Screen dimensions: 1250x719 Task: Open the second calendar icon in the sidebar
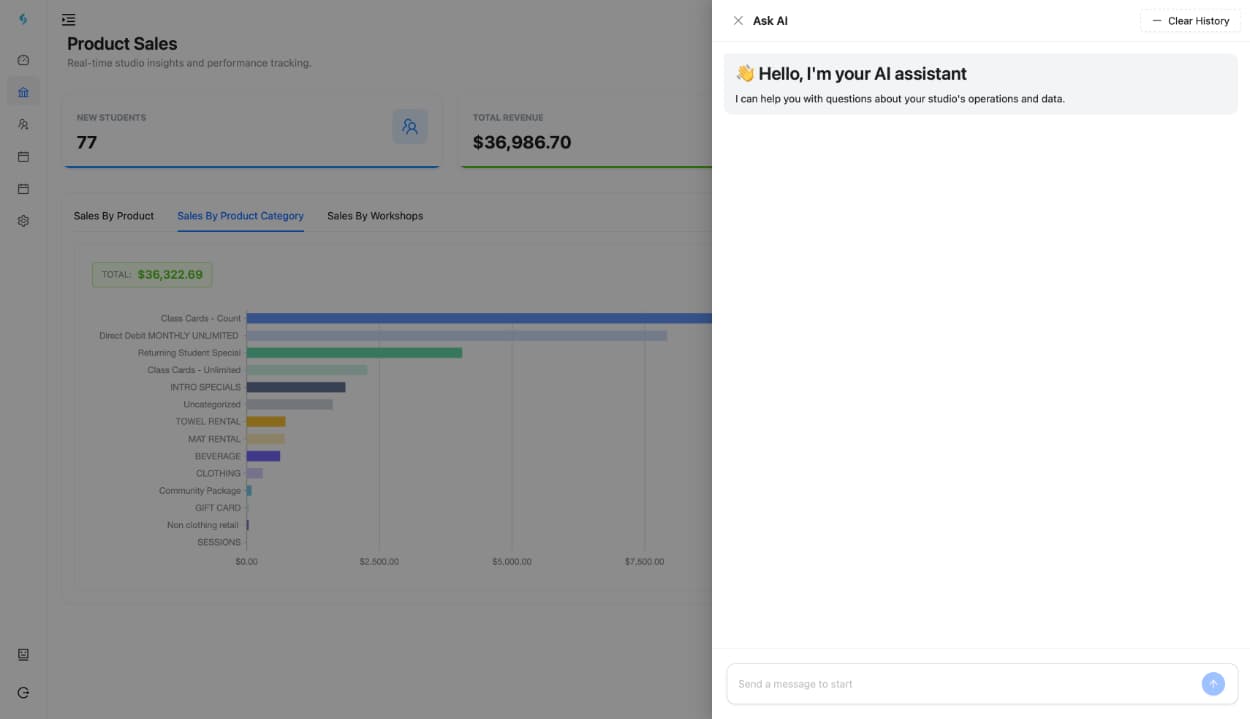22,188
